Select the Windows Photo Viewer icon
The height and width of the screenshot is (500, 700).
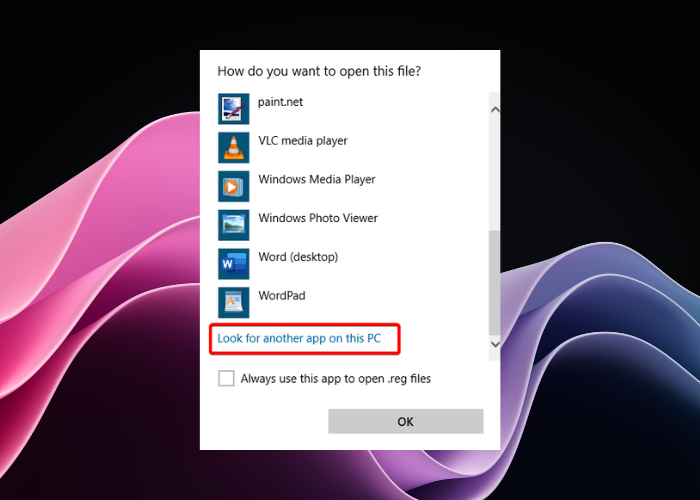pos(233,225)
